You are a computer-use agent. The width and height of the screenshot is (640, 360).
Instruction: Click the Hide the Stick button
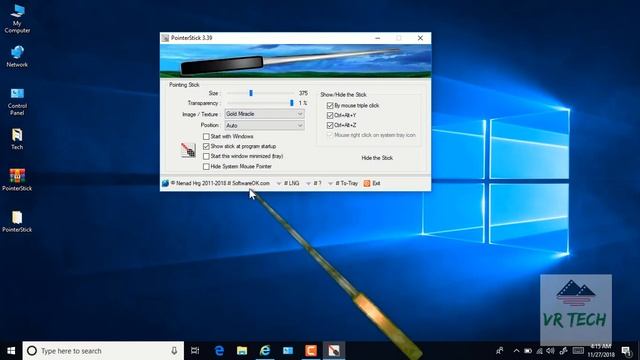coord(377,158)
